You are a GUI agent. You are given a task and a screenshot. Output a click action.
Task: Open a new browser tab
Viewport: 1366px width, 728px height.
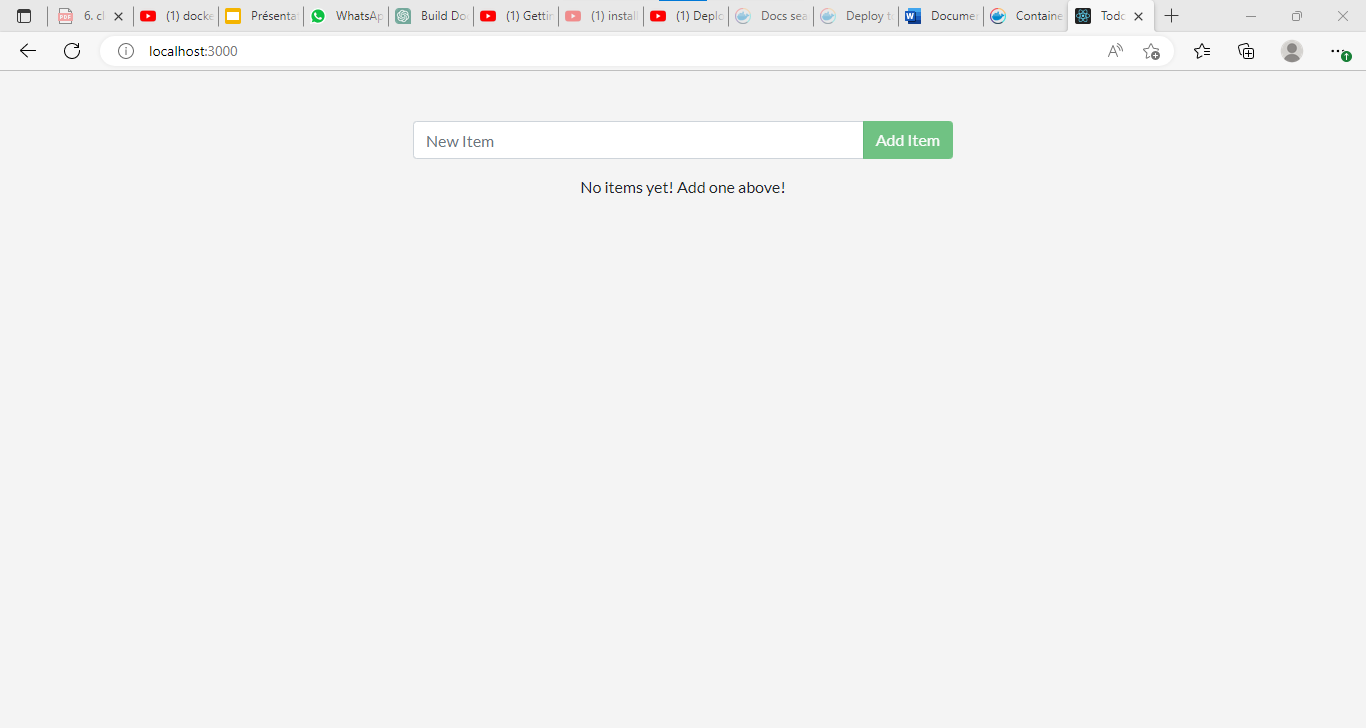[1171, 16]
